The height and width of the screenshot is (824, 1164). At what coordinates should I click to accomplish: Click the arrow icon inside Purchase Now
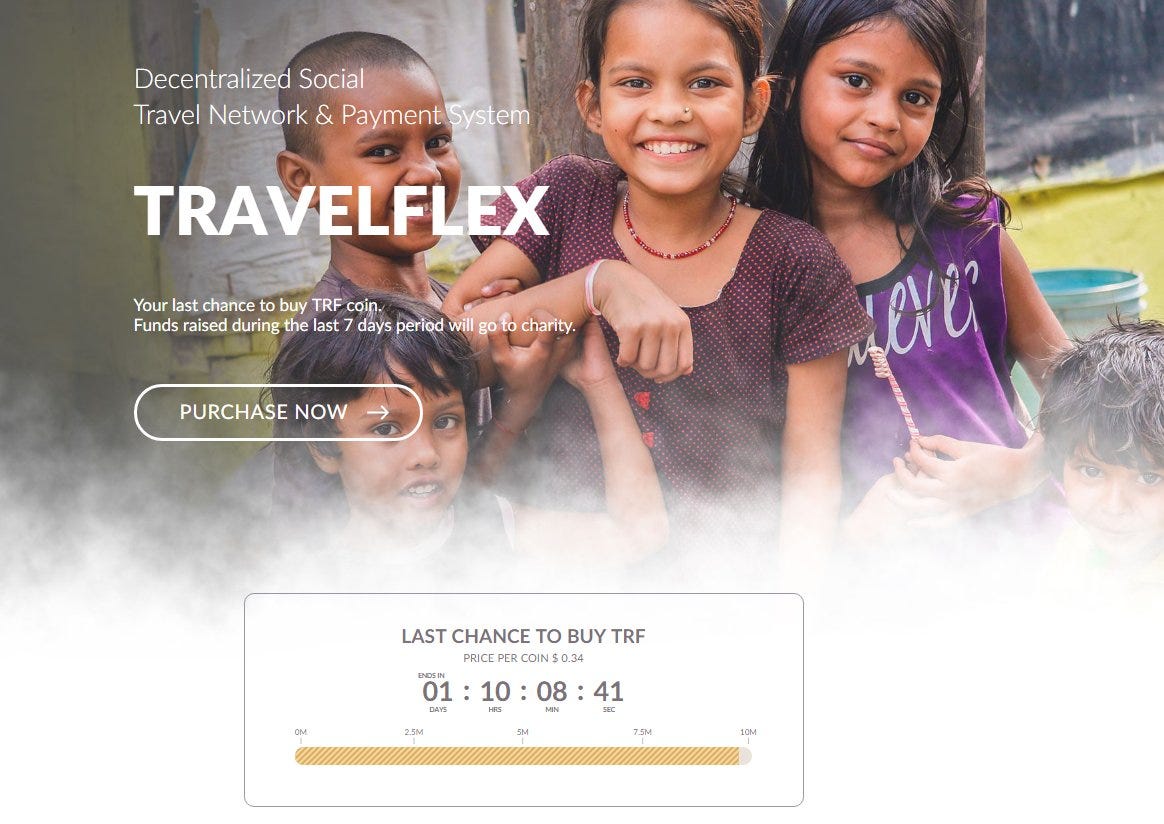(x=379, y=412)
